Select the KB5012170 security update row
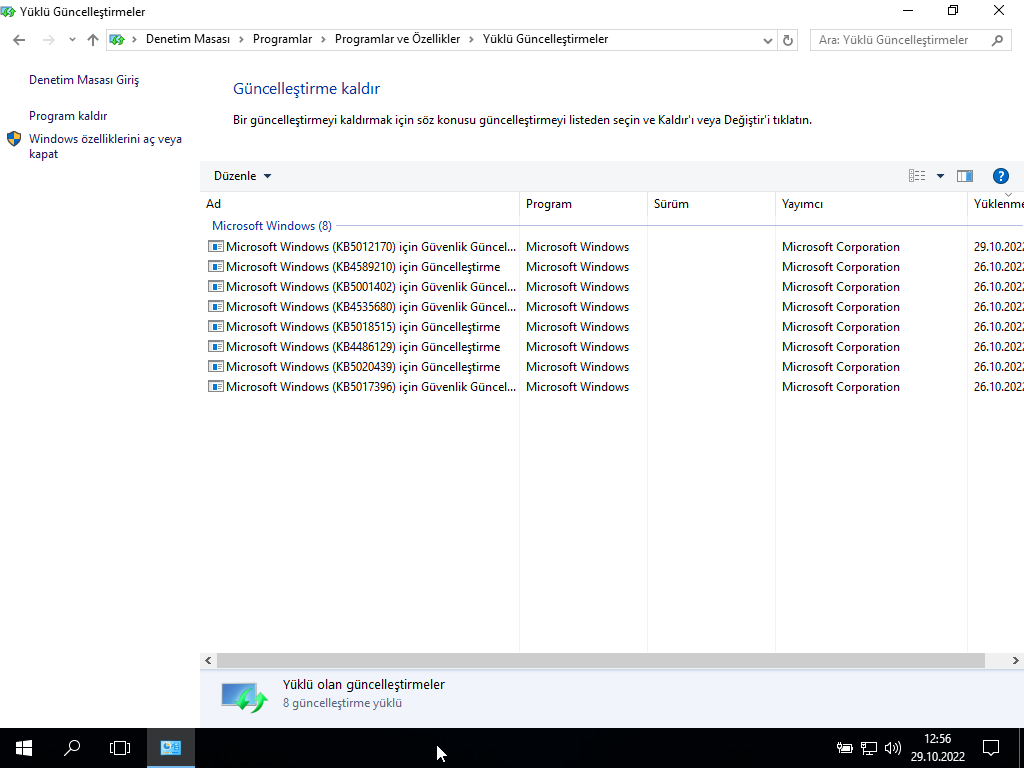 point(370,247)
